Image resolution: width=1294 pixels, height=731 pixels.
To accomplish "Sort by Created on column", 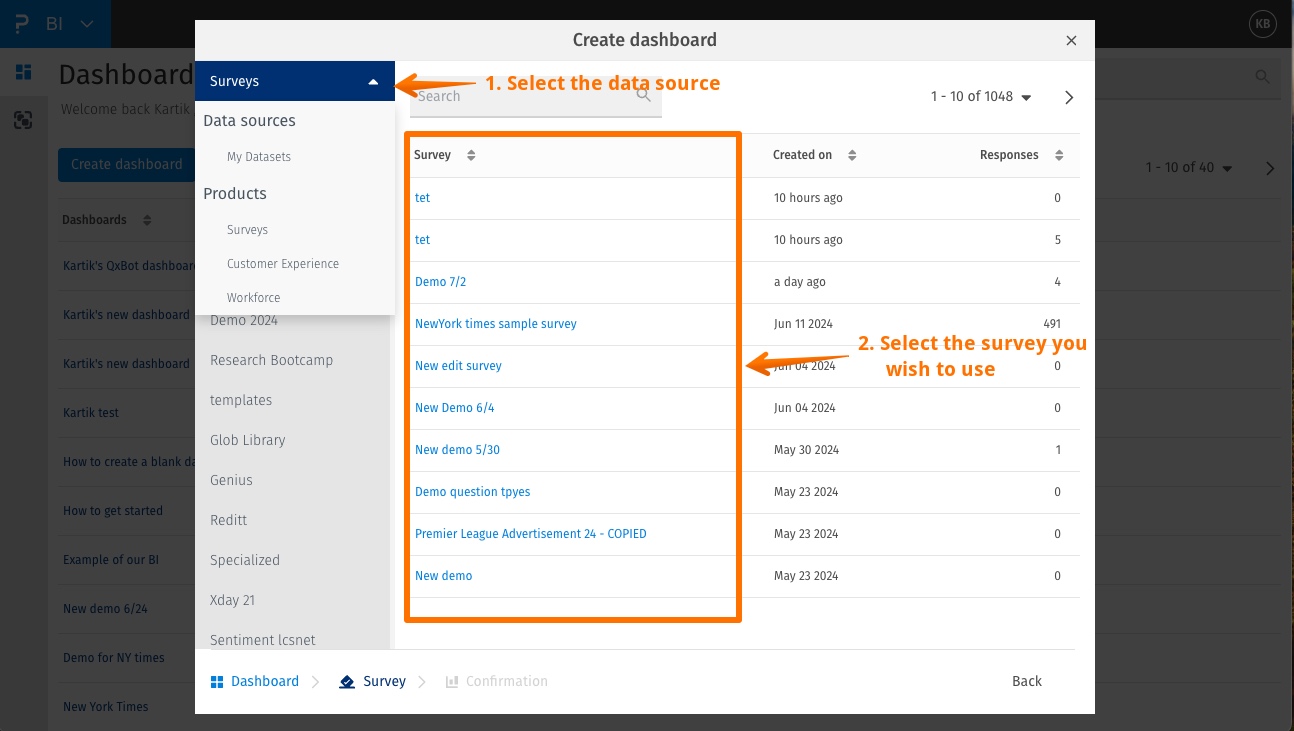I will (x=852, y=155).
